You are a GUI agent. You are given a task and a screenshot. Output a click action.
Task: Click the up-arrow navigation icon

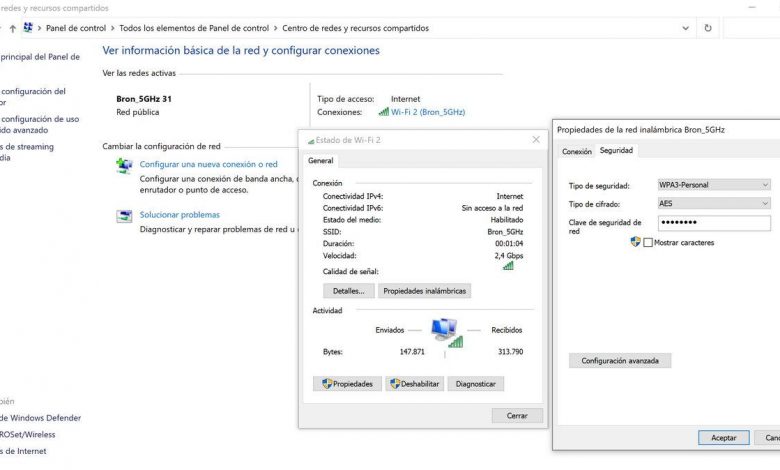[x=13, y=28]
